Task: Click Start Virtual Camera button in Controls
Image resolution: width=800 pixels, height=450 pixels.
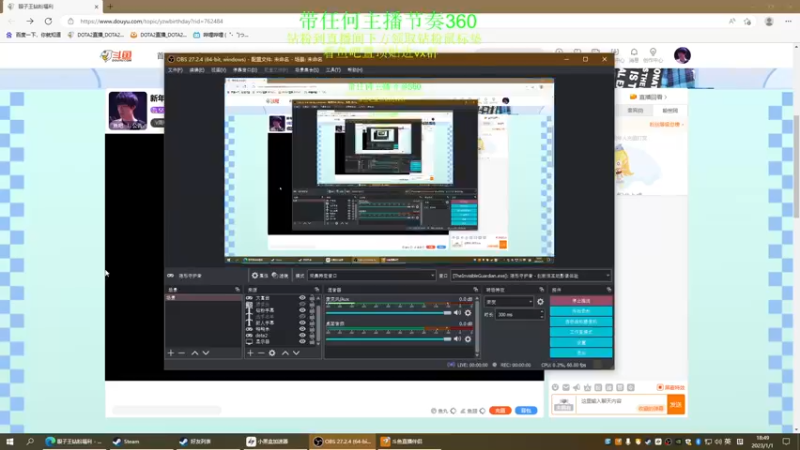Action: [581, 322]
